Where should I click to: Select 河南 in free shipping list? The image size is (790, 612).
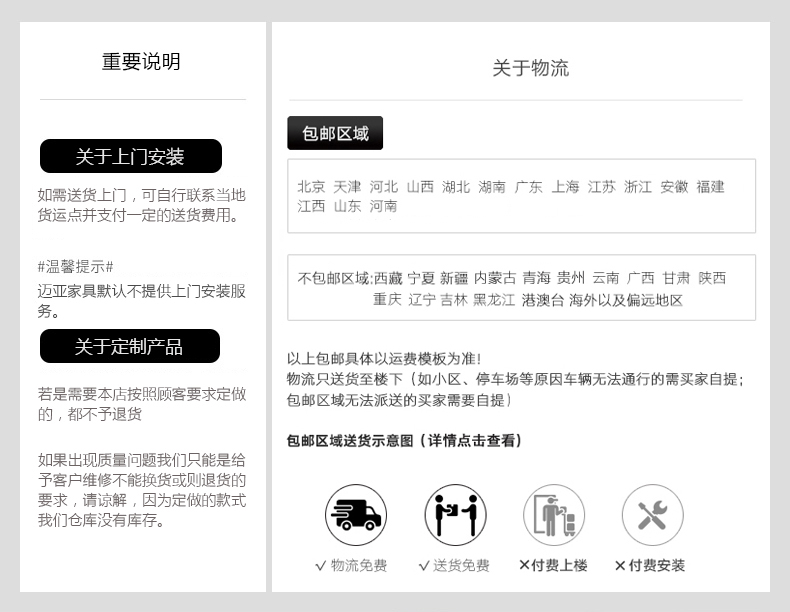383,206
